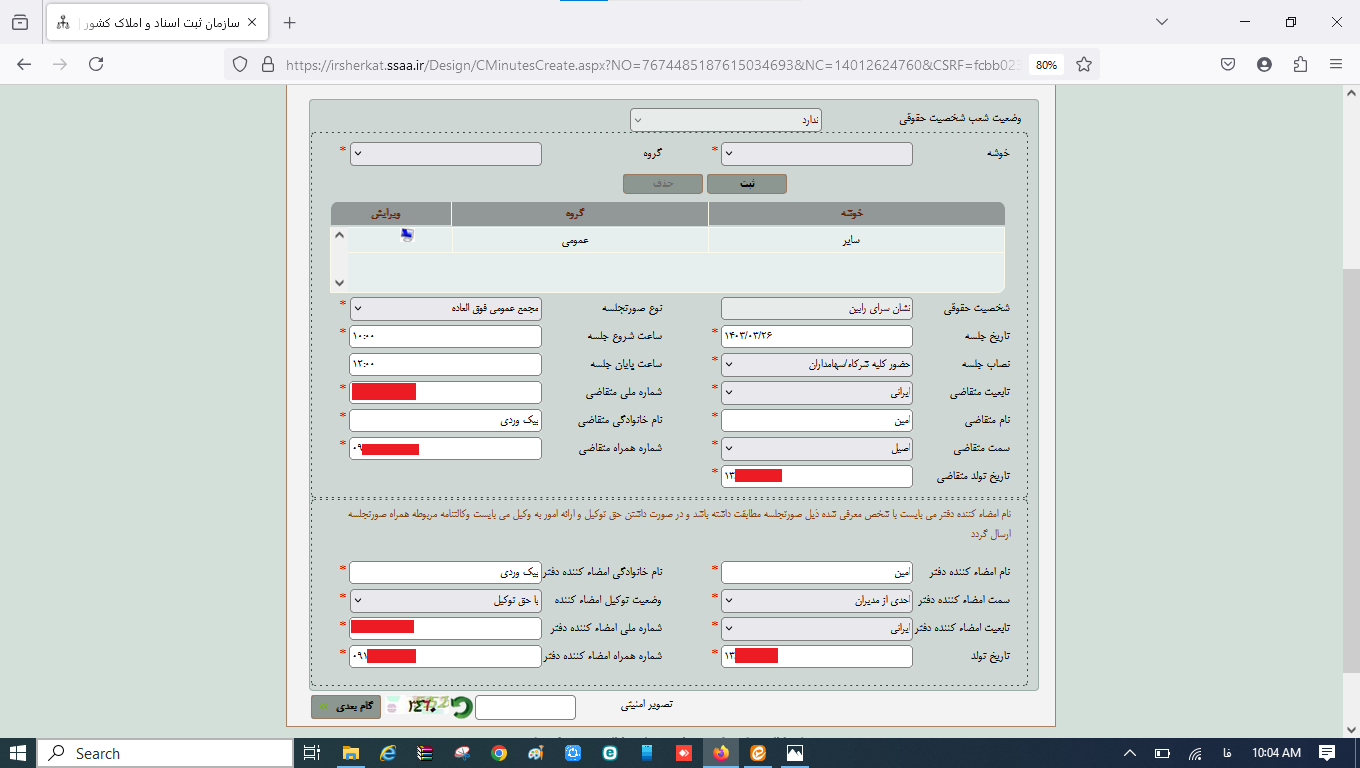Click the edit icon in the عمومی row
Screen dimensions: 1360x768
(x=407, y=235)
